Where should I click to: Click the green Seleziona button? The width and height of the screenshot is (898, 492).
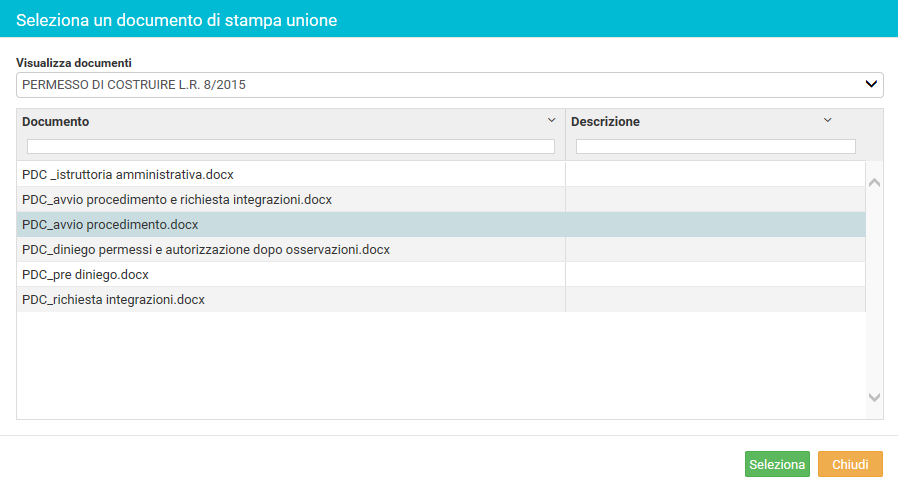(x=777, y=465)
